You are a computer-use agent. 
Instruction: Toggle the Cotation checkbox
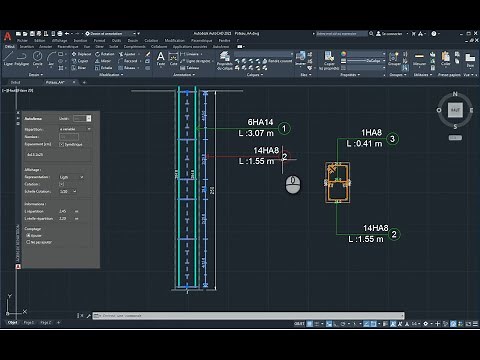tap(61, 184)
